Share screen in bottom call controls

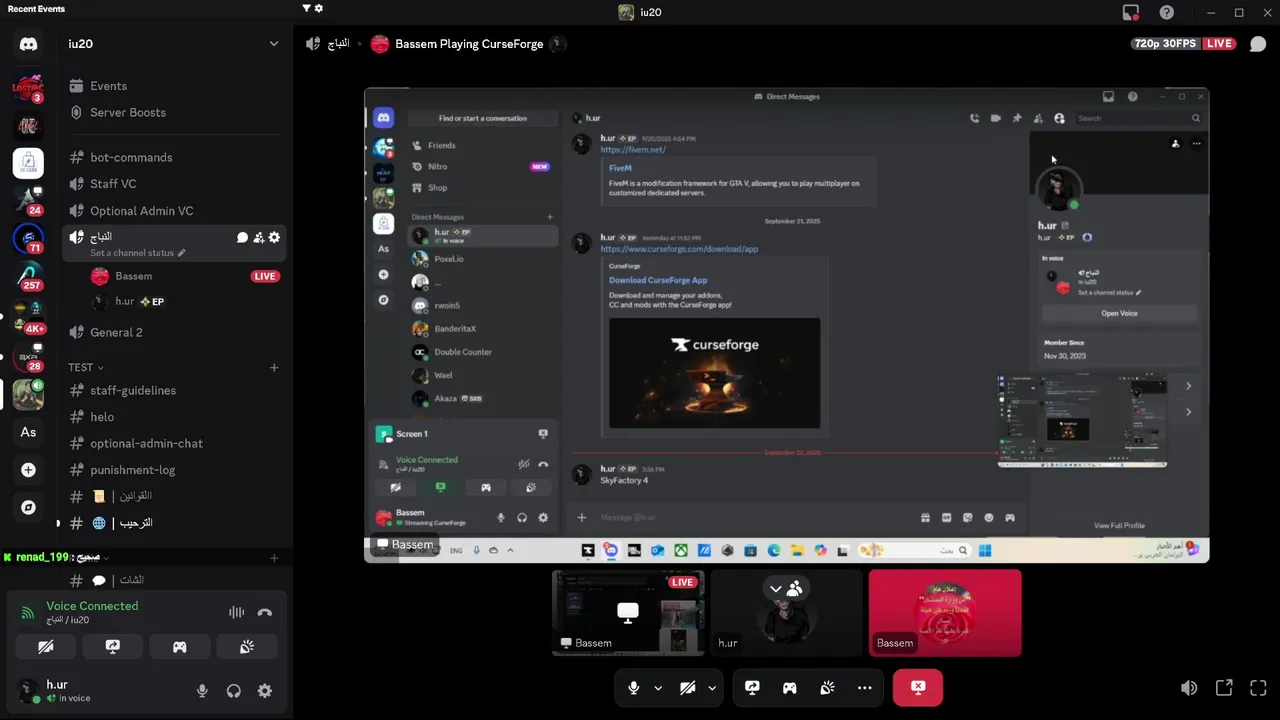pyautogui.click(x=752, y=688)
